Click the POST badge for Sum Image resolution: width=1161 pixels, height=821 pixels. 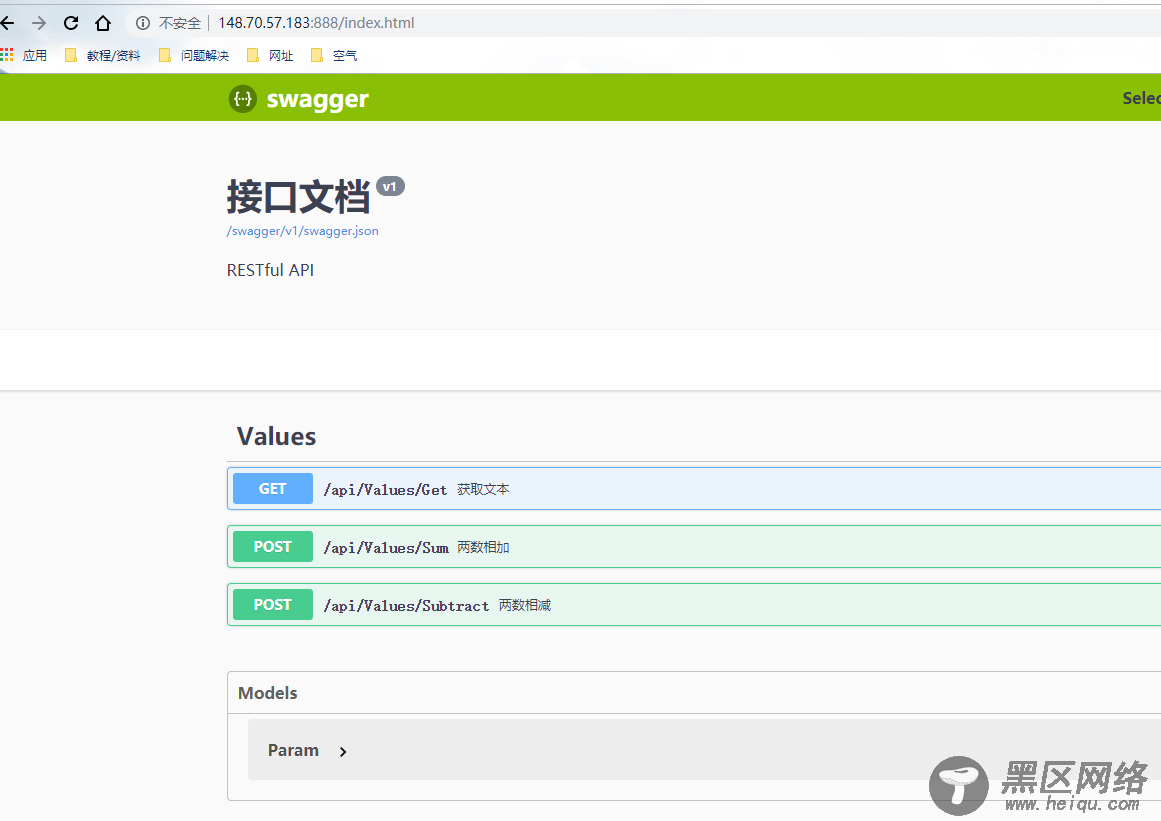pyautogui.click(x=272, y=546)
